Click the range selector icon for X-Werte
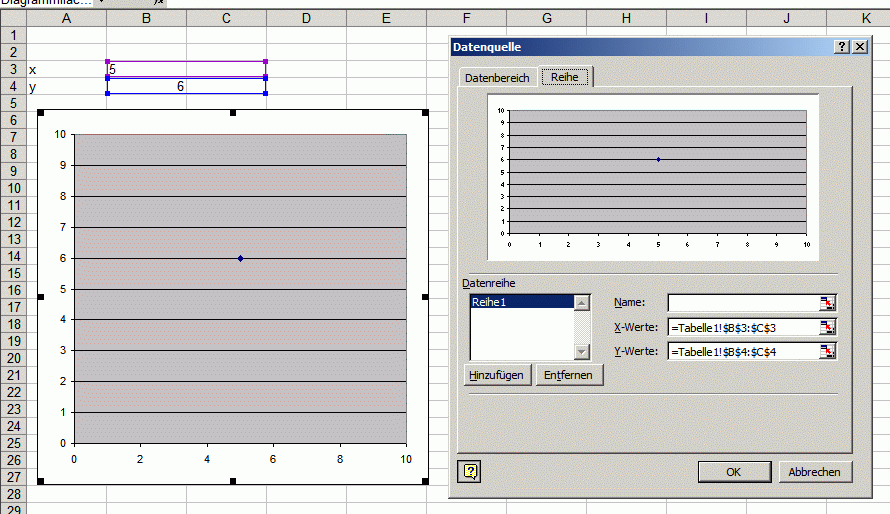 coord(828,327)
